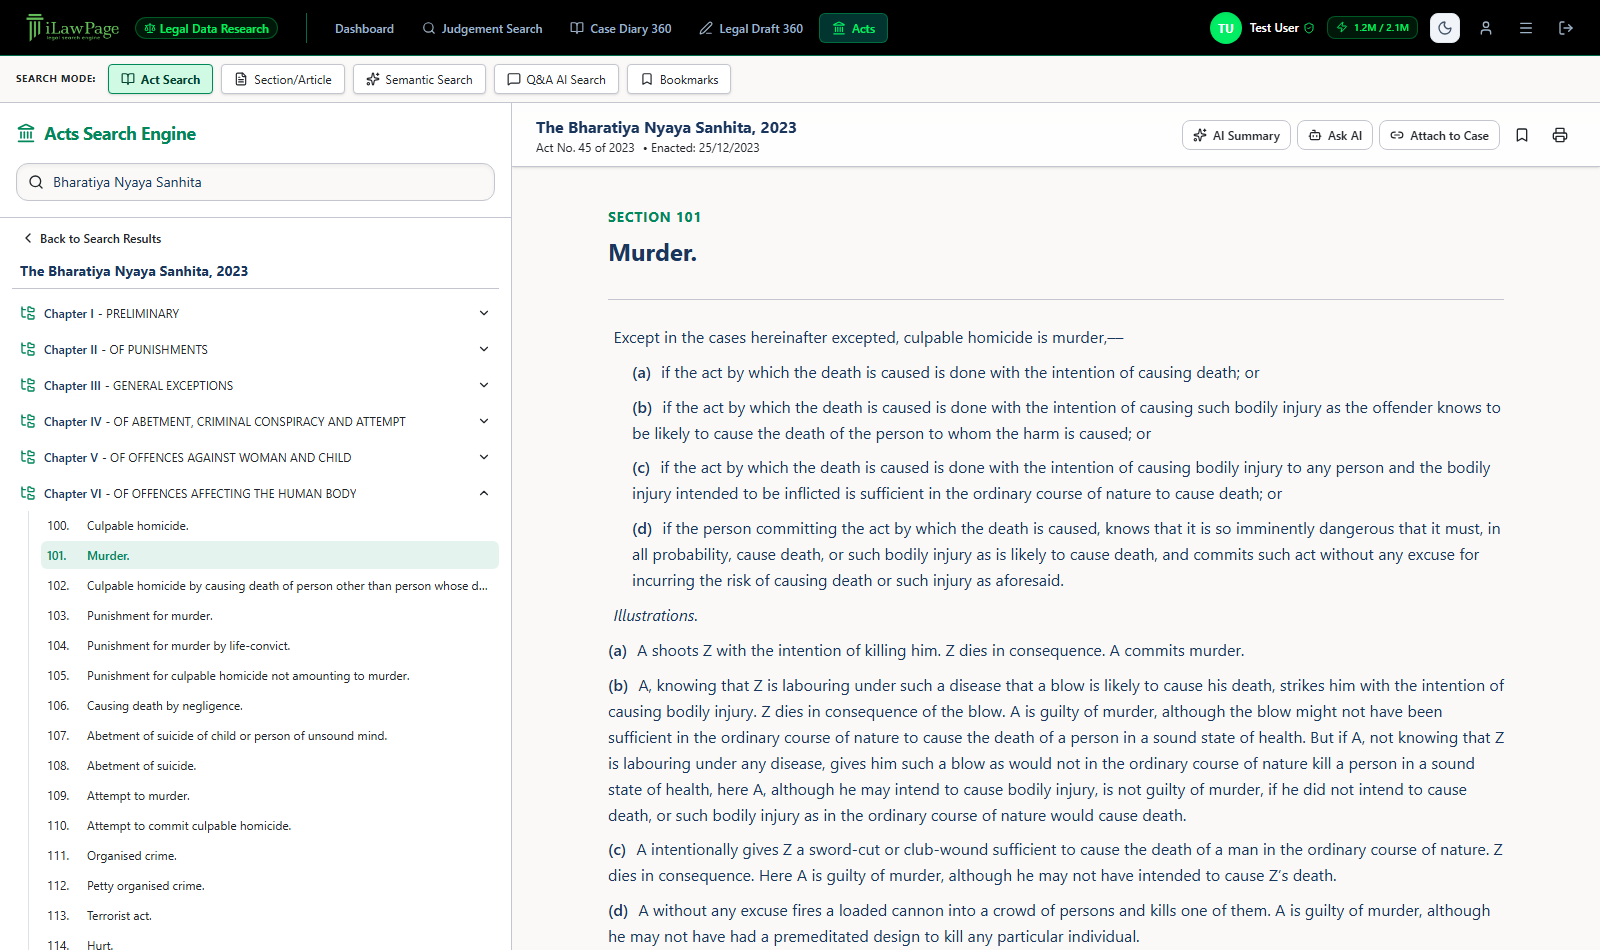Select section 106 Causing death by negligence

pyautogui.click(x=270, y=706)
